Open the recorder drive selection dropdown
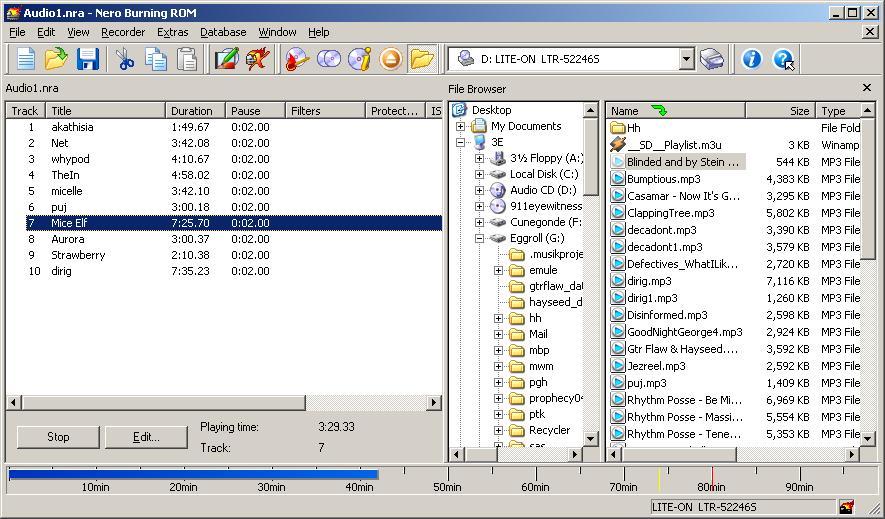 point(686,59)
